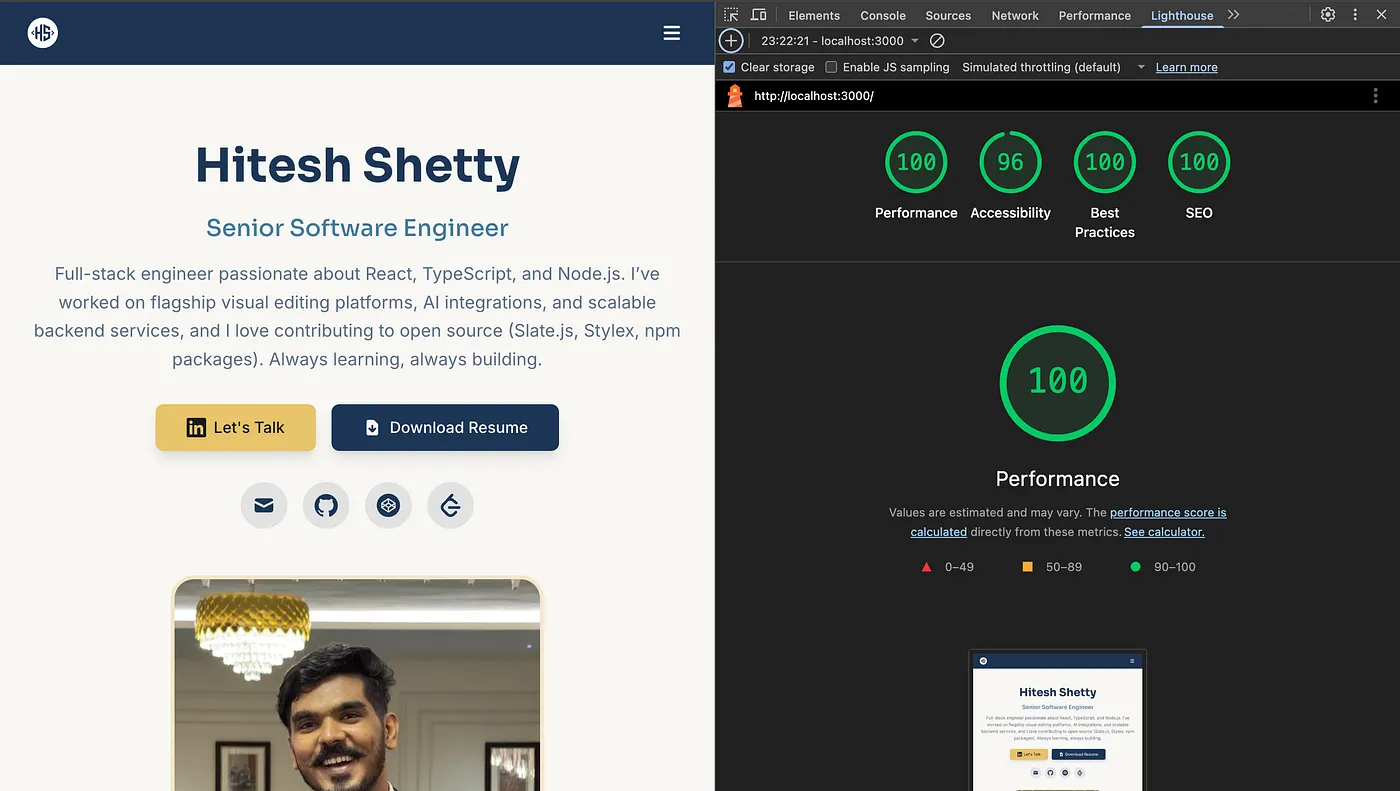Click the email envelope icon

pyautogui.click(x=264, y=506)
